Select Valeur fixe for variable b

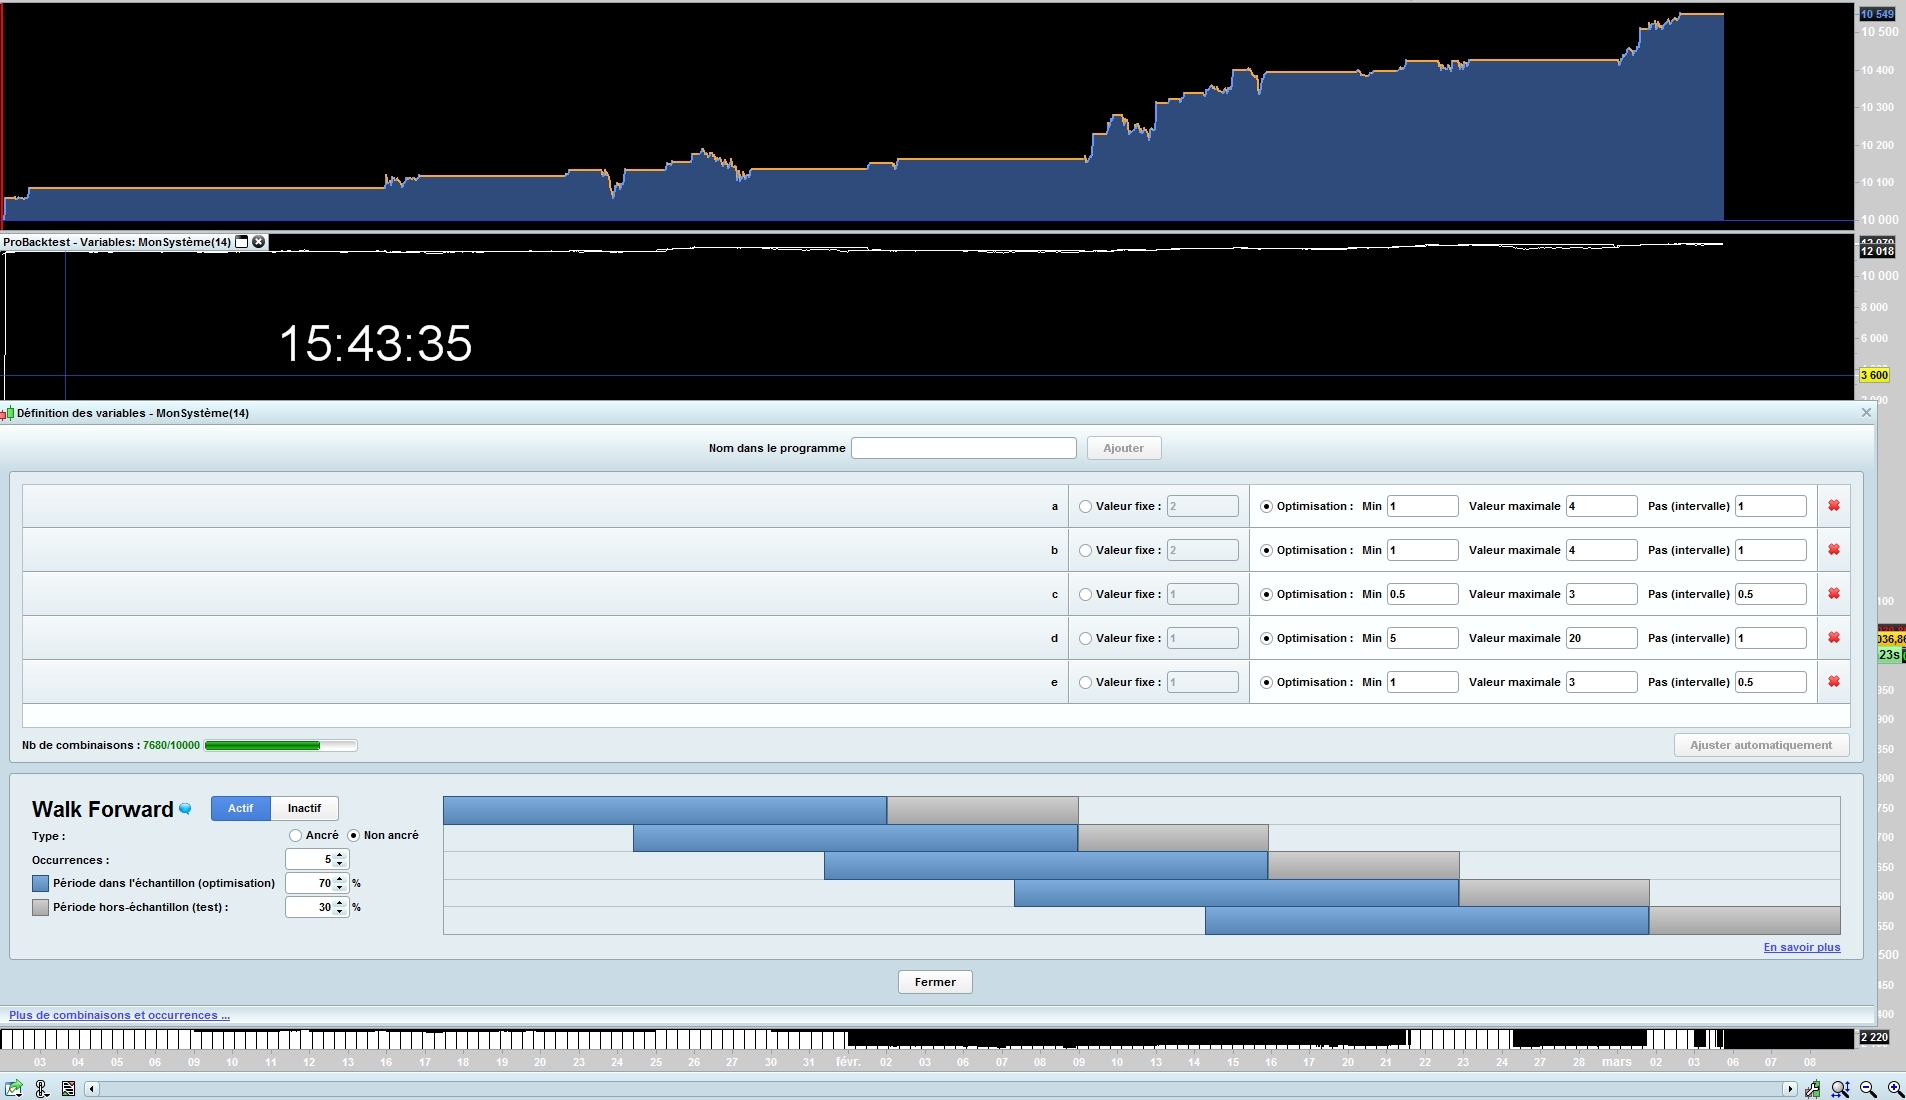[x=1085, y=551]
